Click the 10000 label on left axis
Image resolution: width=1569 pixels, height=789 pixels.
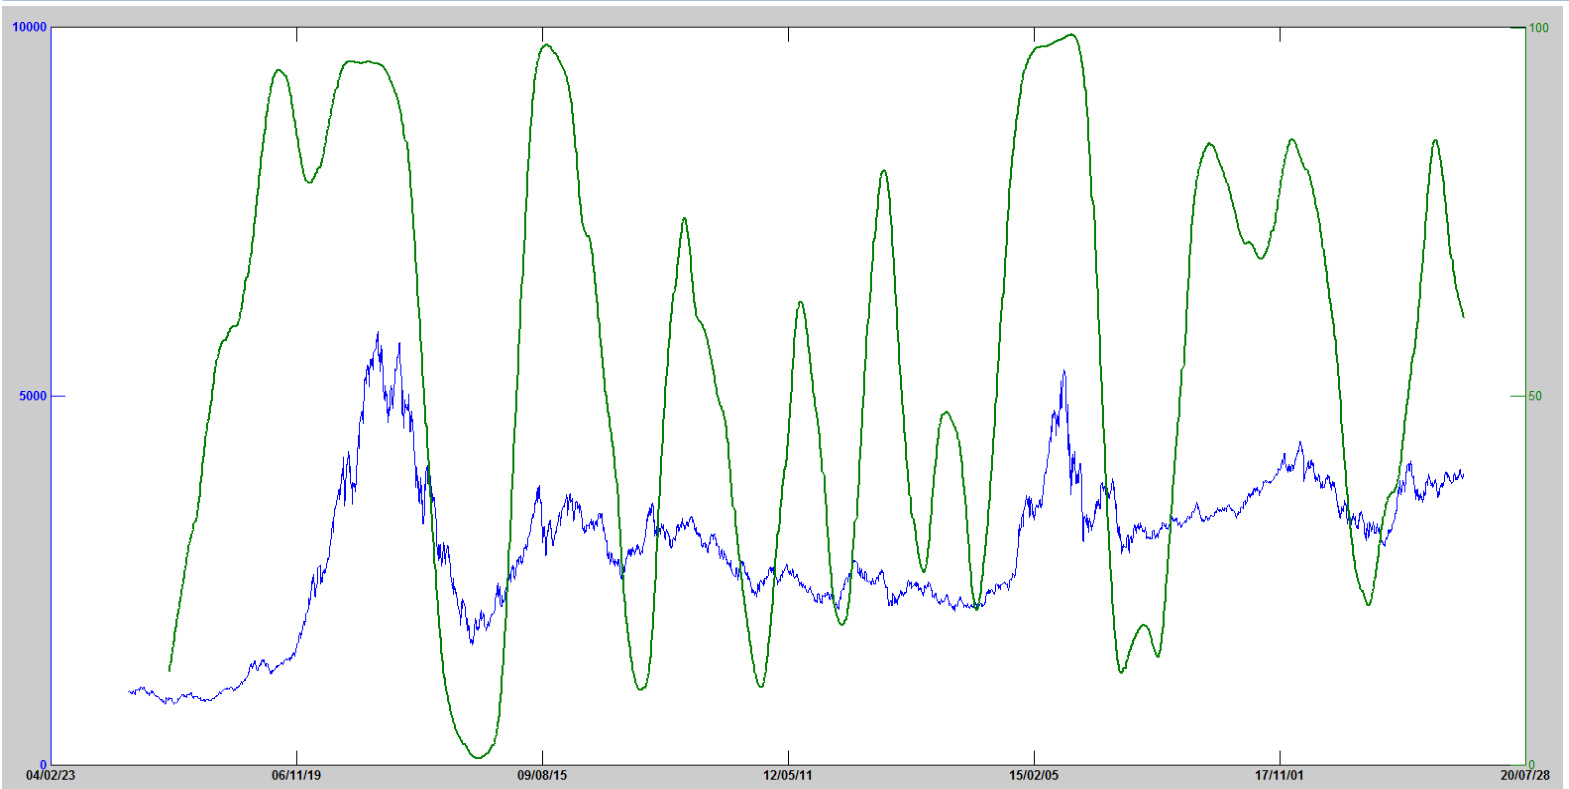coord(29,27)
